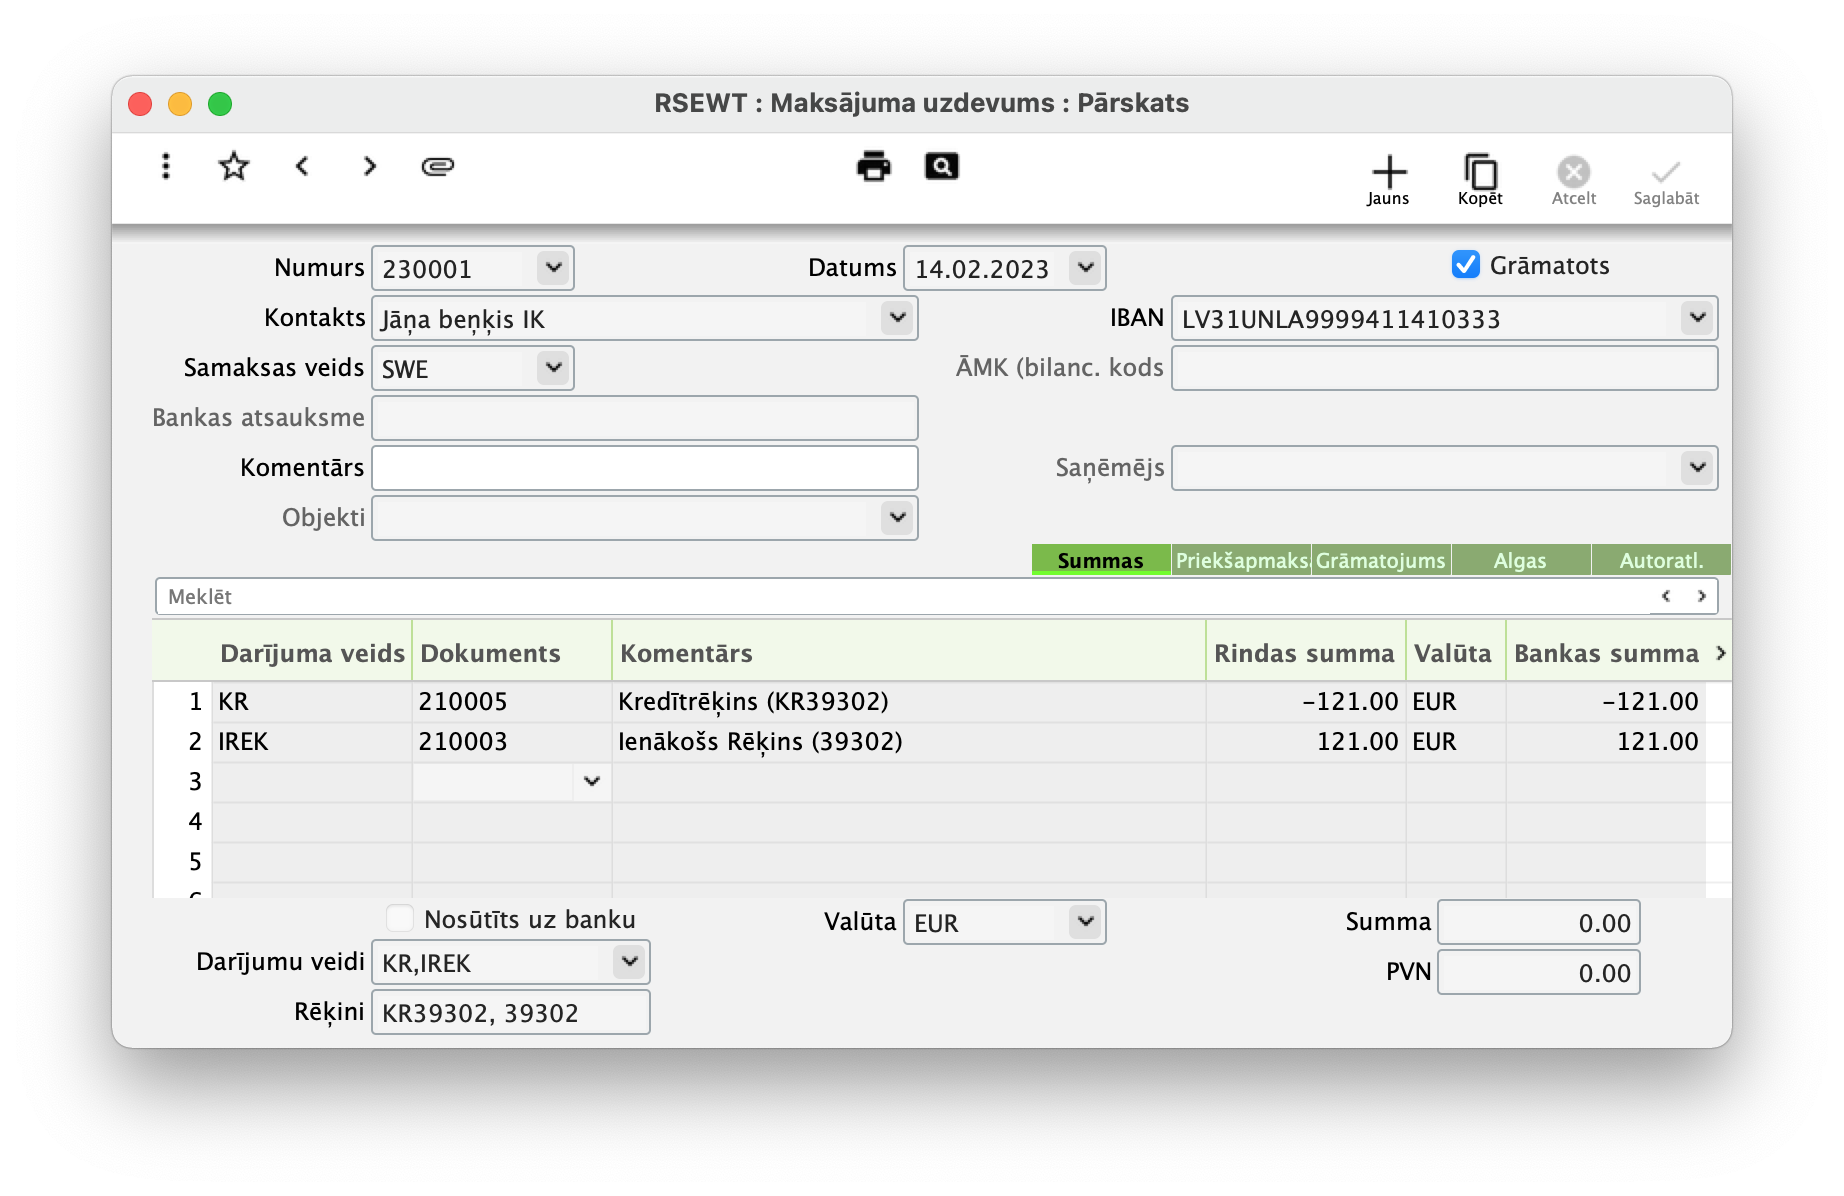The height and width of the screenshot is (1196, 1844).
Task: Select row 1 KR transaction cell
Action: (312, 702)
